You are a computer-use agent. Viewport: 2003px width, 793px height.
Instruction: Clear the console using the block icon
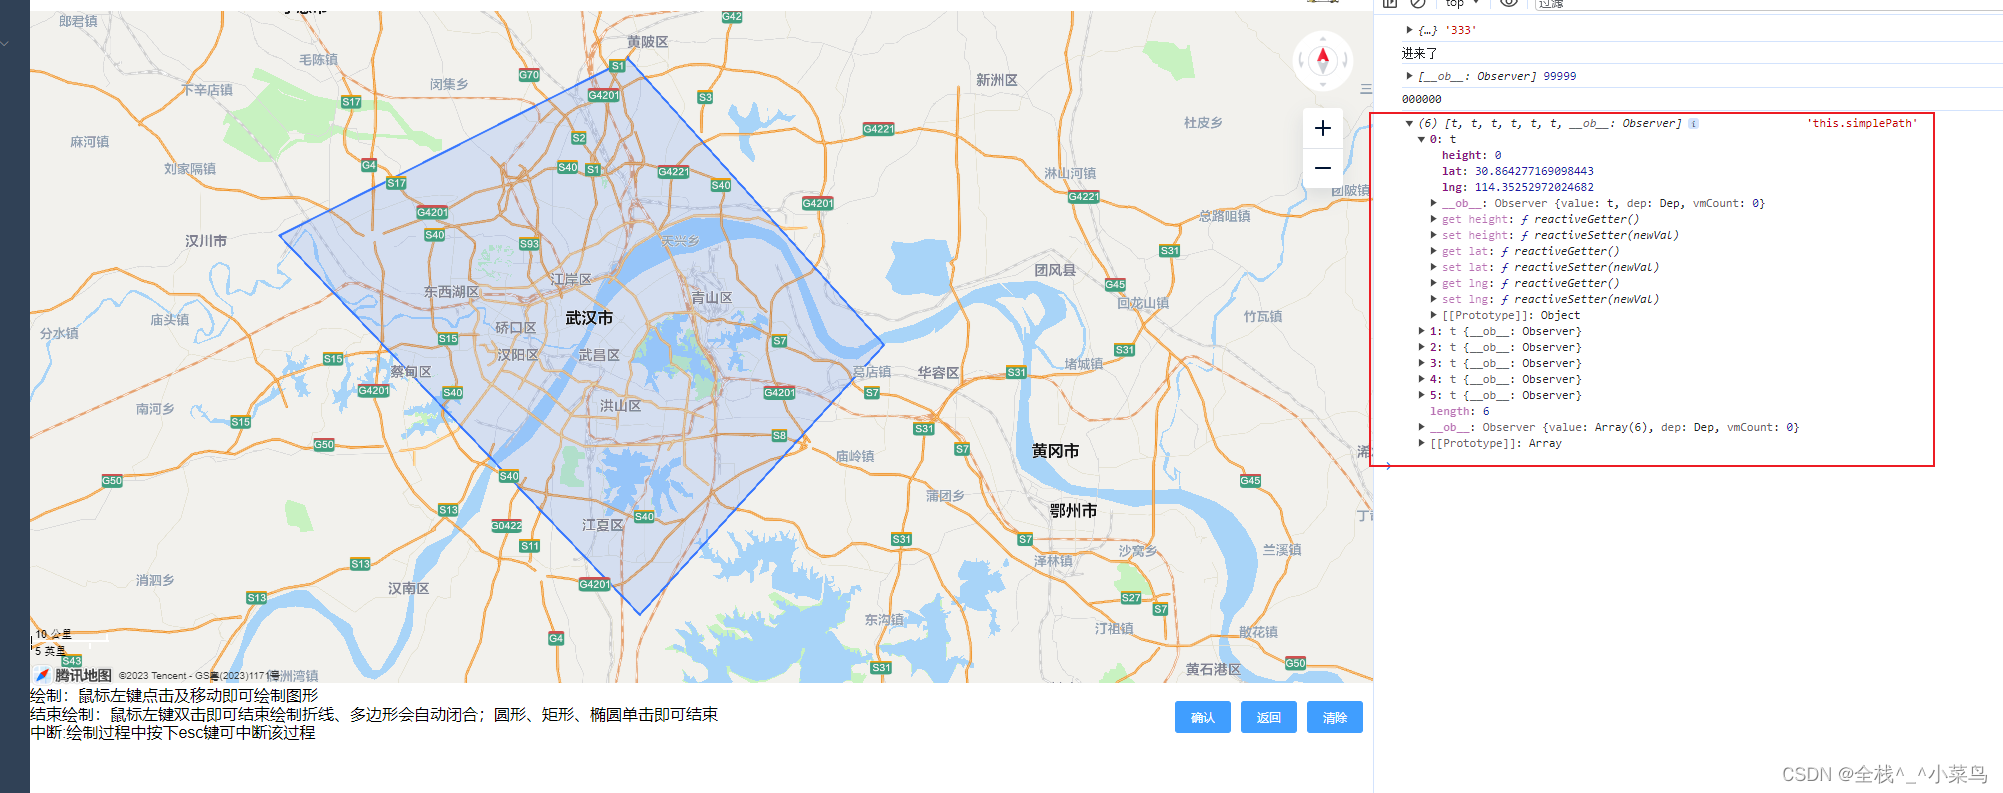coord(1418,4)
